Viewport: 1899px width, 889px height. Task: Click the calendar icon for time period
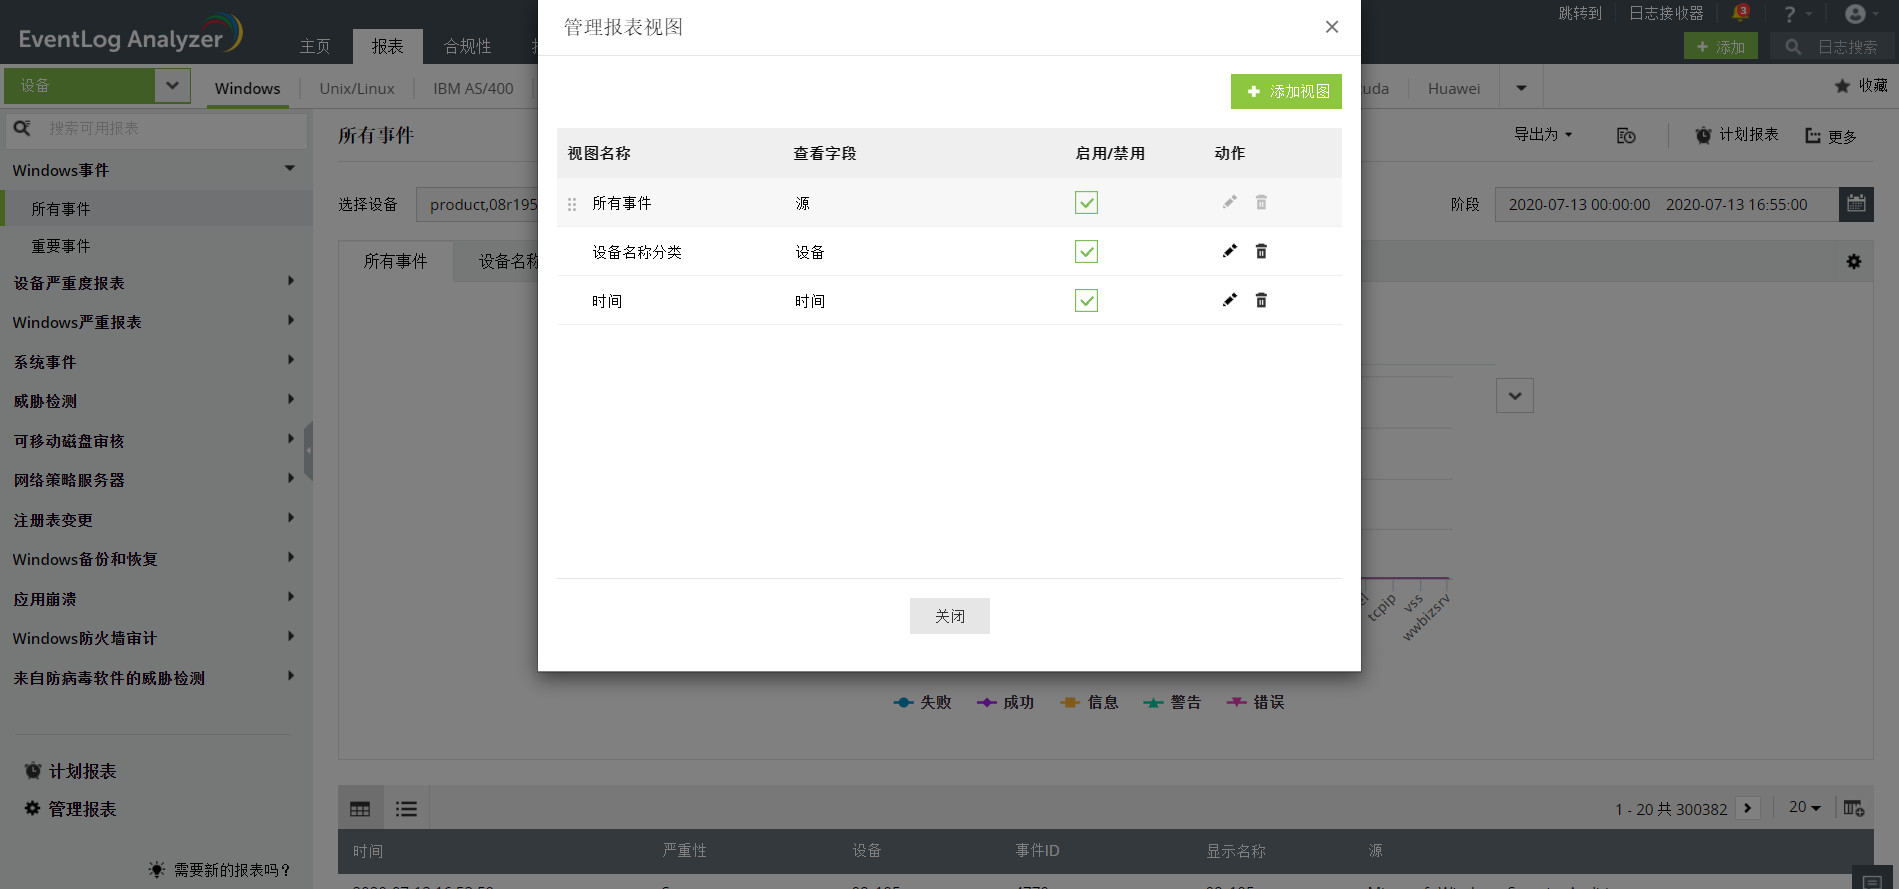(x=1856, y=204)
